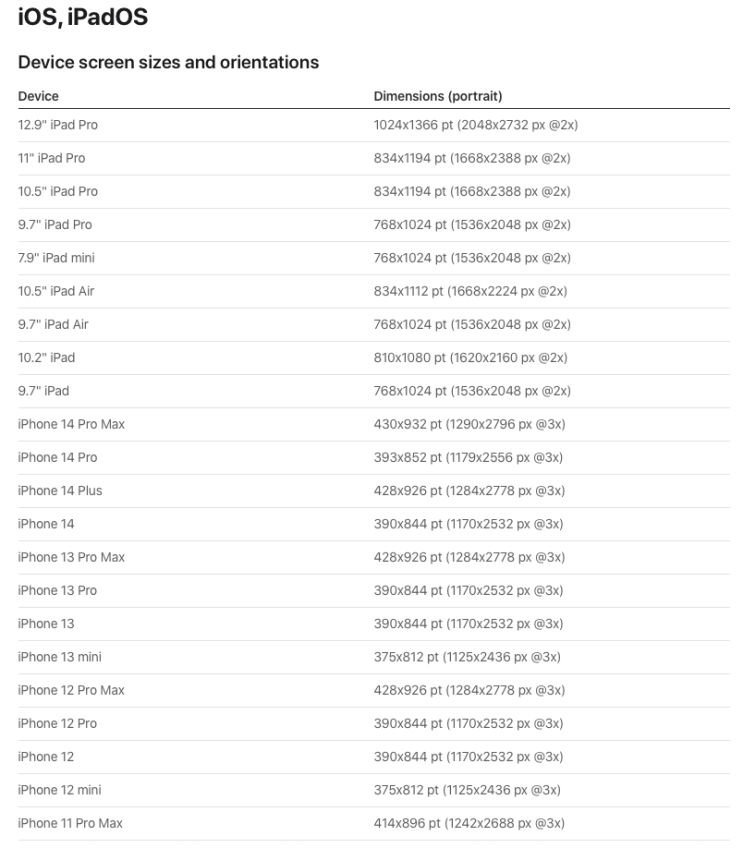This screenshot has height=848, width=743.
Task: Select the 430x932 pt dimensions value
Action: (x=469, y=424)
